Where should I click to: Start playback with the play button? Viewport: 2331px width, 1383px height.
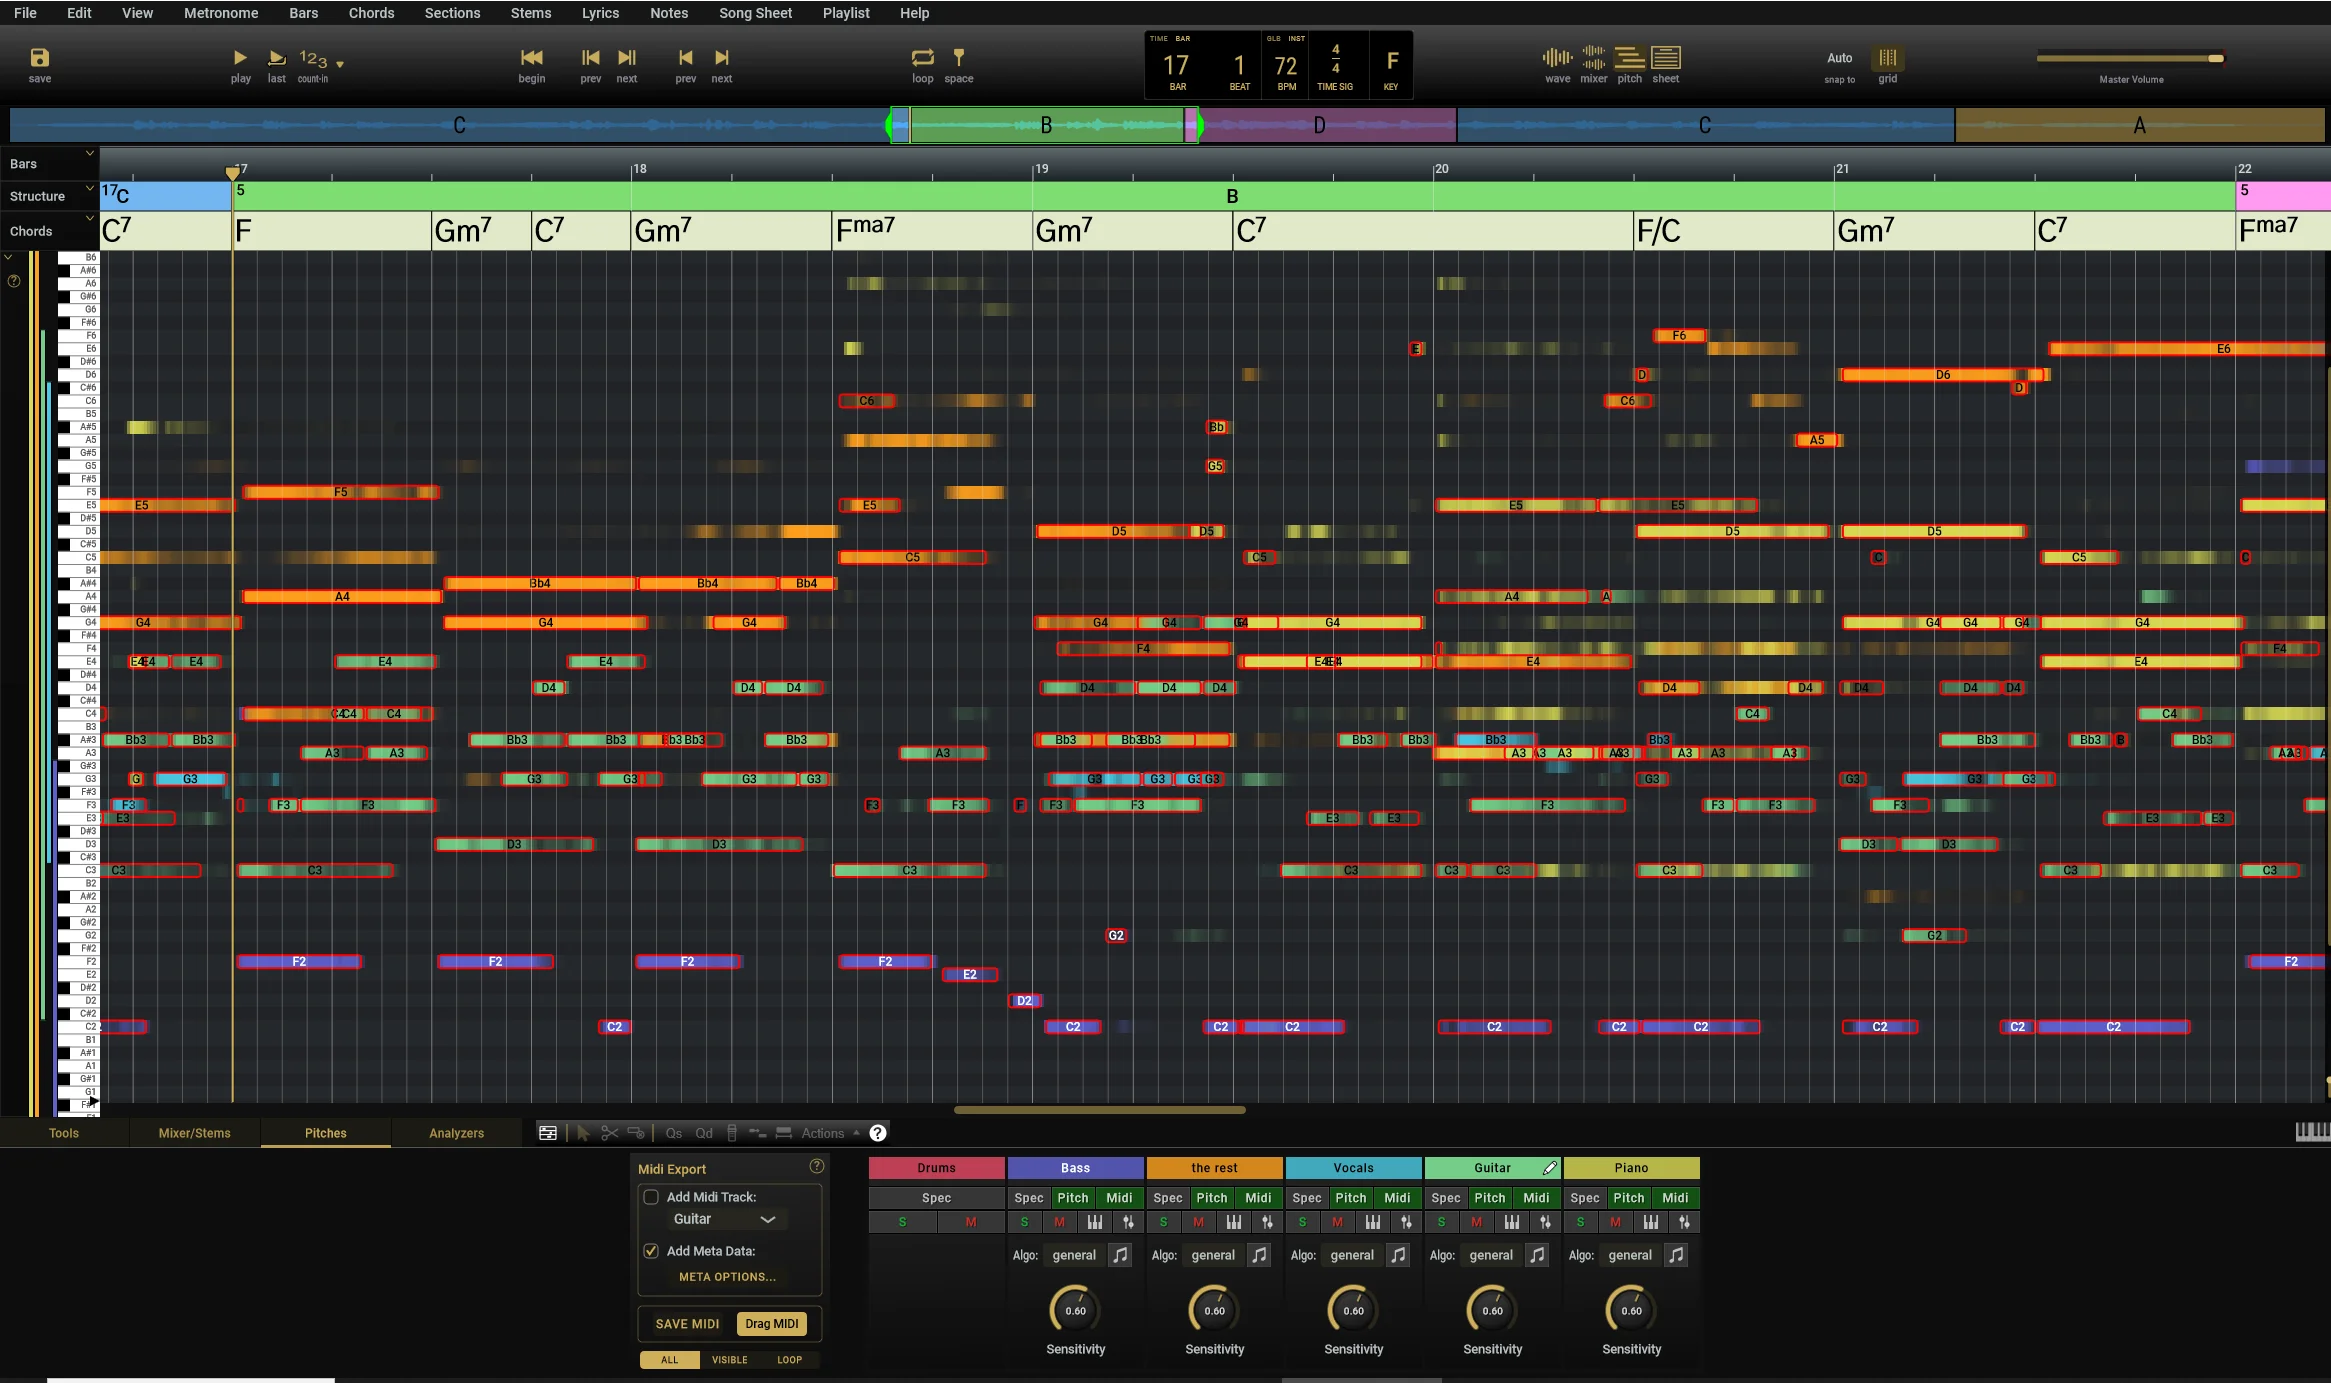(x=240, y=58)
